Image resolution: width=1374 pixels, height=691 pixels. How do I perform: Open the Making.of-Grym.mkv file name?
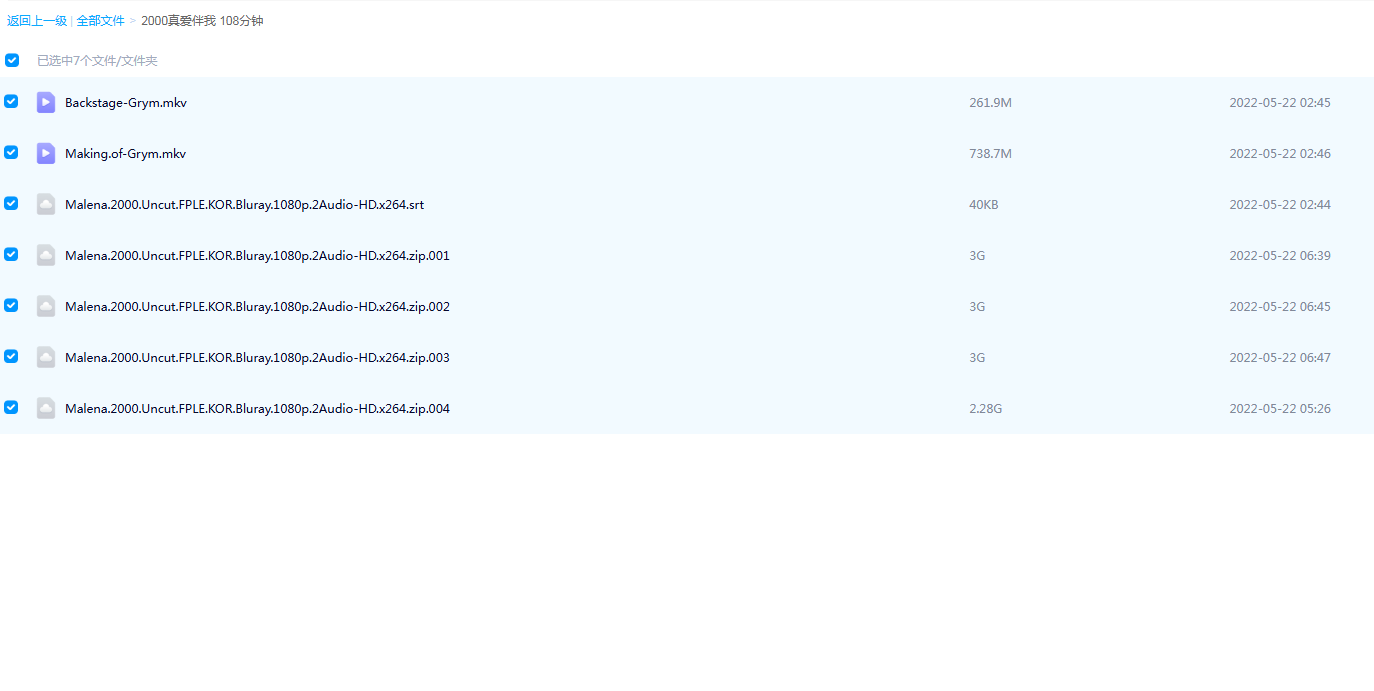(126, 154)
